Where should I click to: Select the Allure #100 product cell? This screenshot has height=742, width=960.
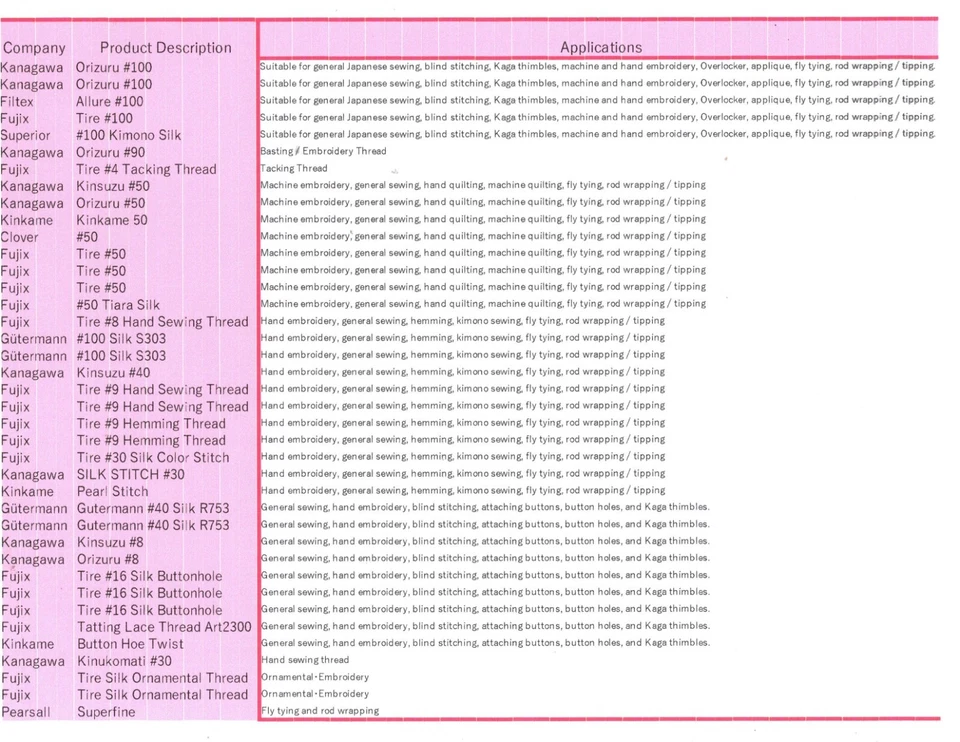tap(110, 102)
